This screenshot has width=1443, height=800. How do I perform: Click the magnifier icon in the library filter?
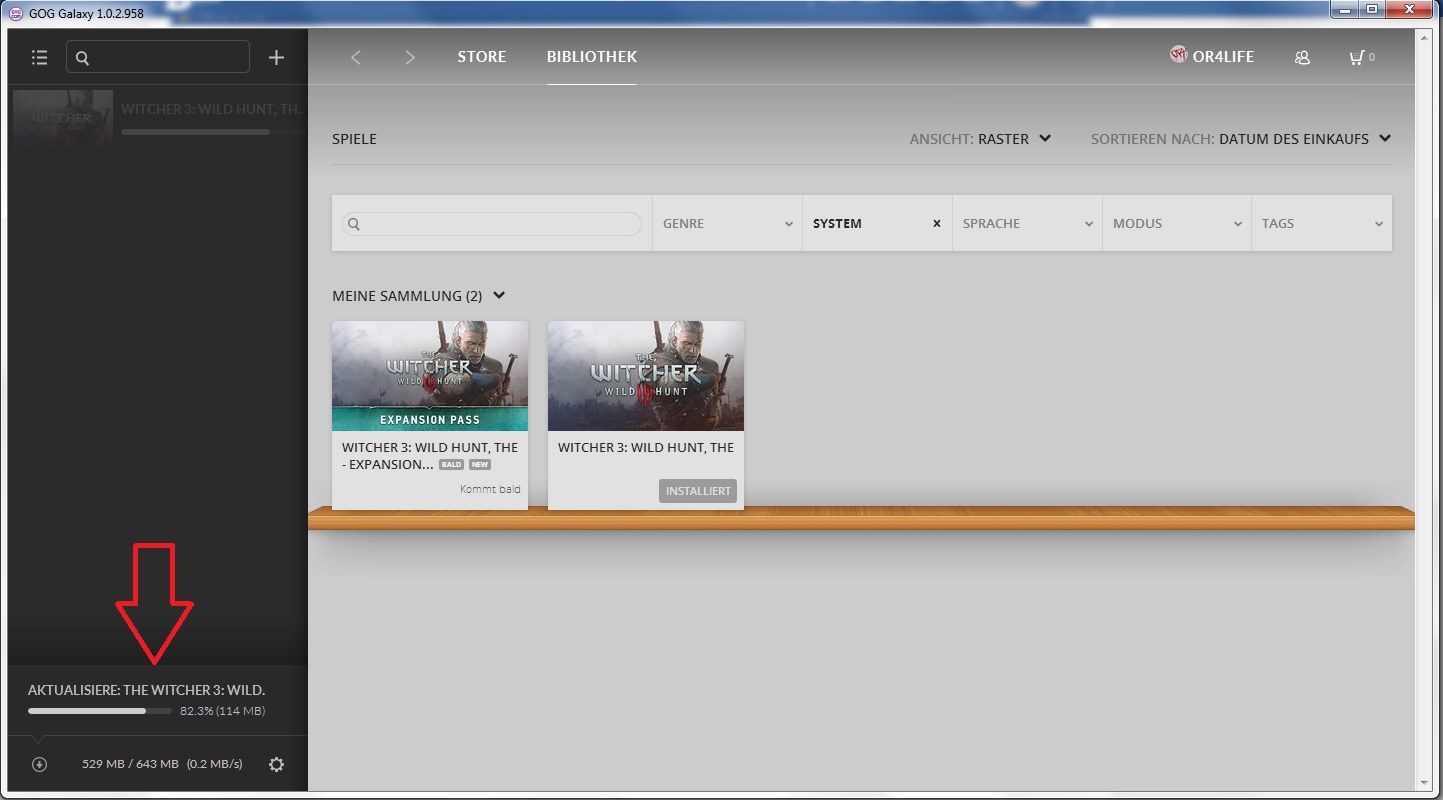pyautogui.click(x=354, y=224)
